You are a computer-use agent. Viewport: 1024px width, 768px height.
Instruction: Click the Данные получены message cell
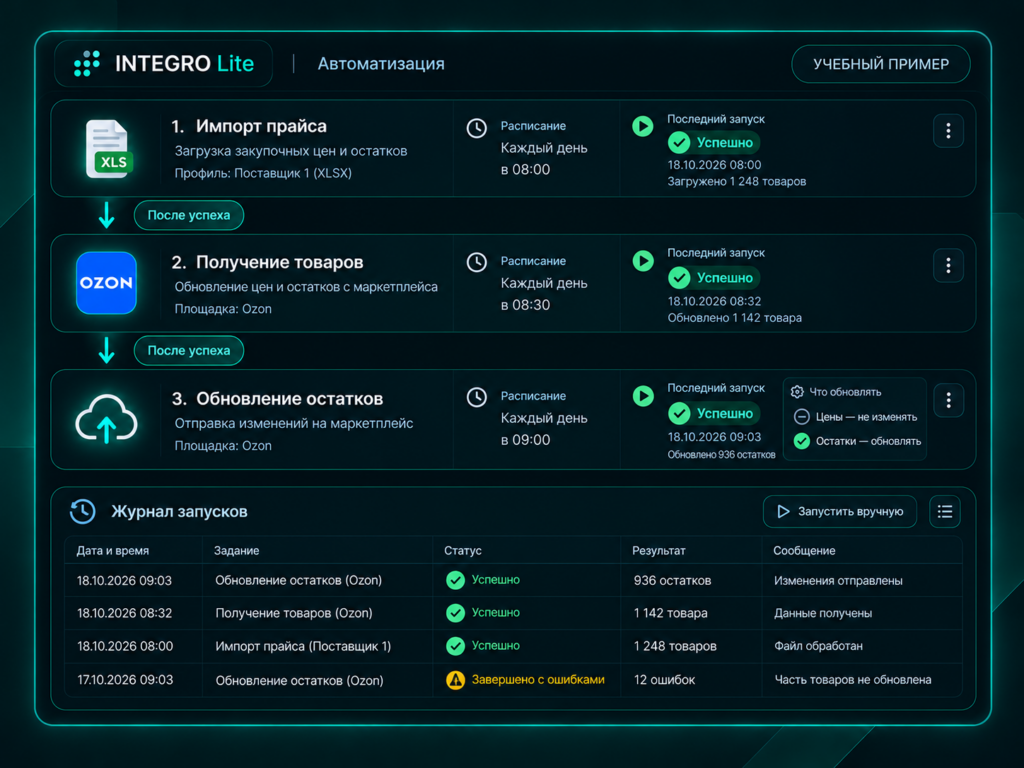(x=823, y=613)
